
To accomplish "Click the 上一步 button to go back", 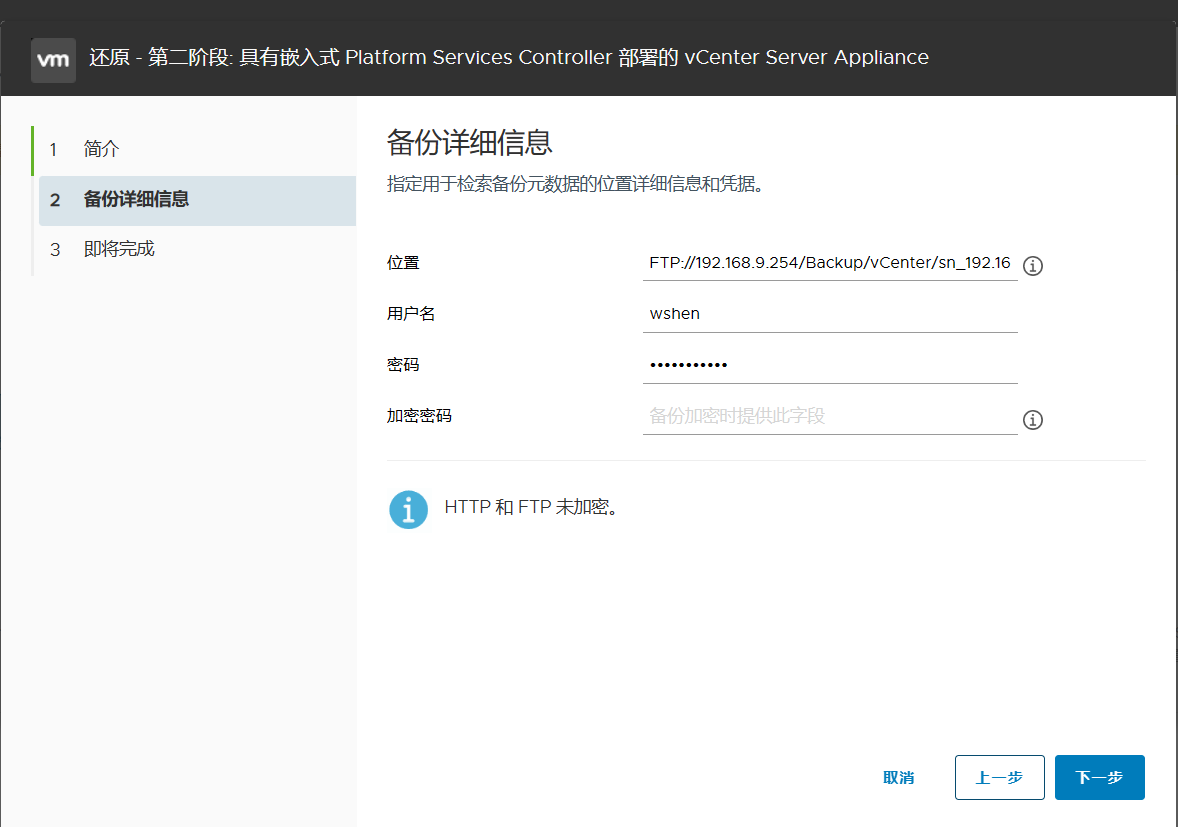I will tap(999, 778).
